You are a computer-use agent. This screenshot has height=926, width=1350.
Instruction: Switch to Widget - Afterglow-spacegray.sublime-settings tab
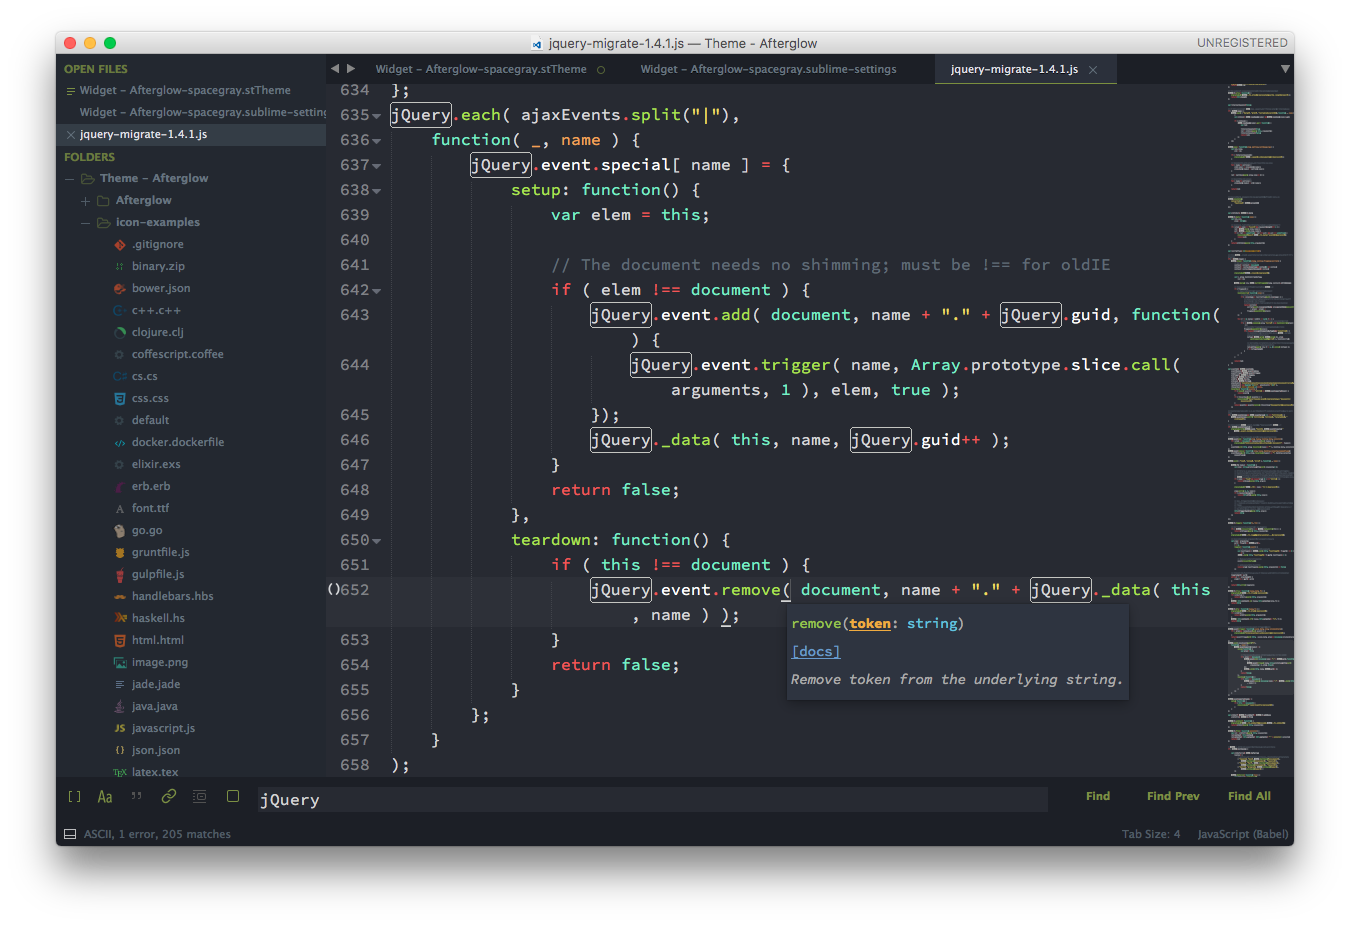pyautogui.click(x=768, y=69)
